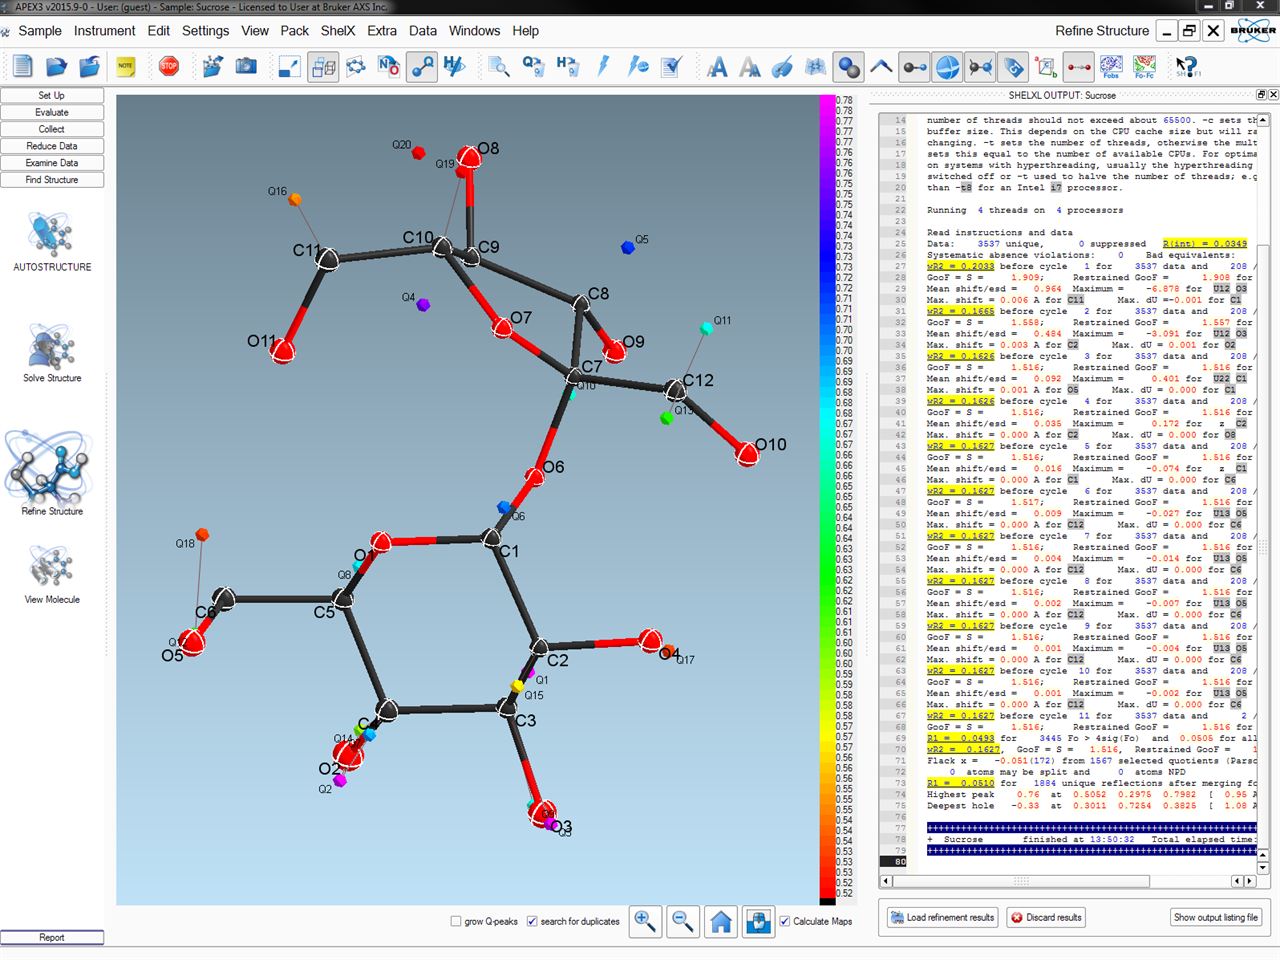Open the Extra menu
1280x960 pixels.
(x=382, y=31)
